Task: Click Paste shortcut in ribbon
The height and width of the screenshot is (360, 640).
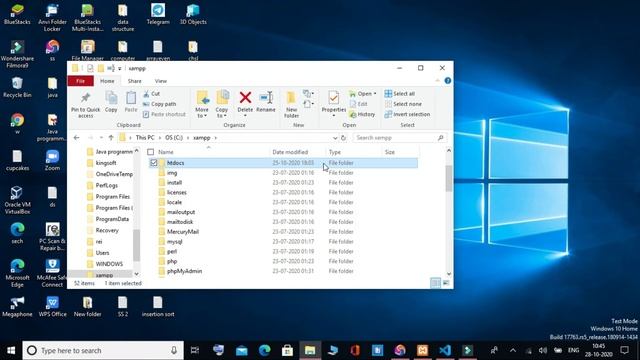Action: coord(164,114)
